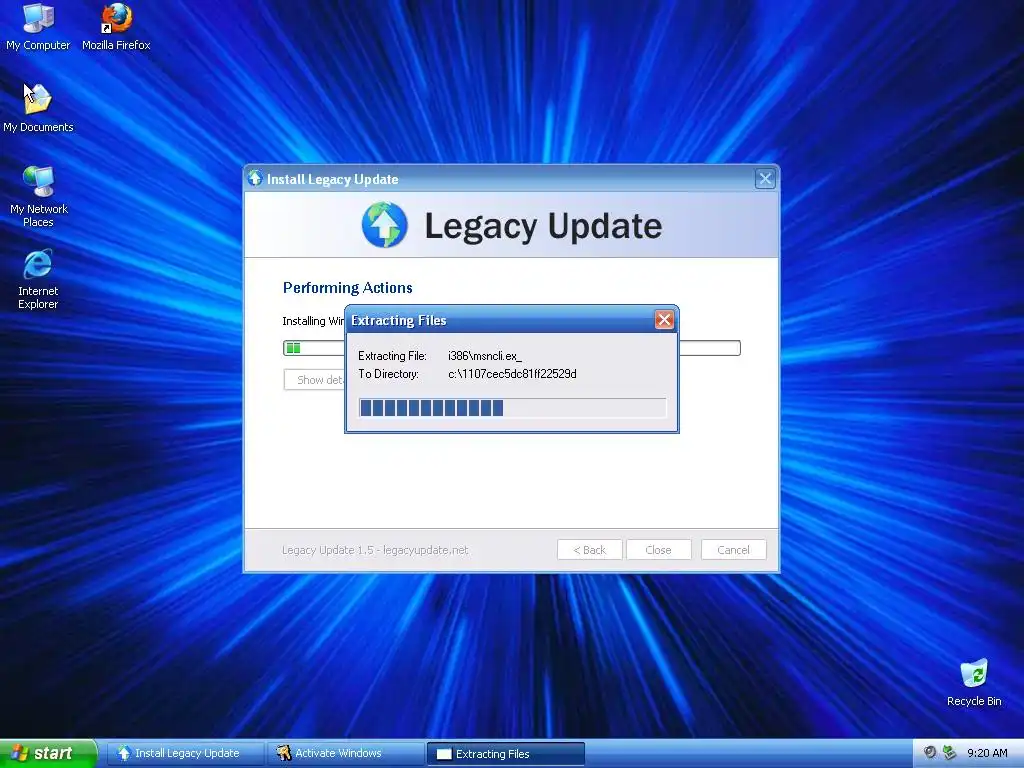The width and height of the screenshot is (1024, 768).
Task: Click 'Legacy Update' banner title text
Action: pos(543,227)
